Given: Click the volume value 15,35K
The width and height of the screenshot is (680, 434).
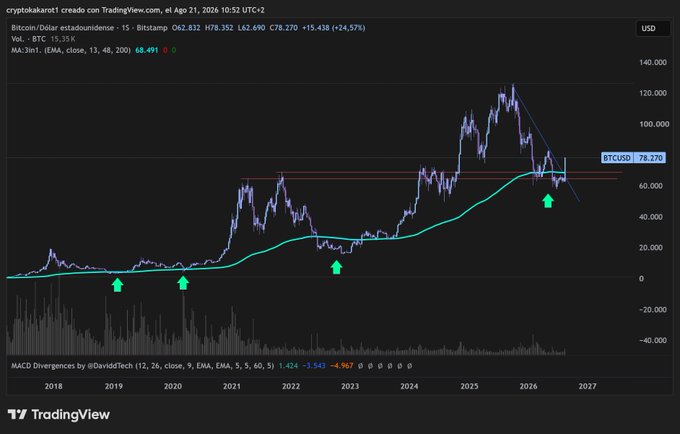Looking at the screenshot, I should click(x=63, y=39).
